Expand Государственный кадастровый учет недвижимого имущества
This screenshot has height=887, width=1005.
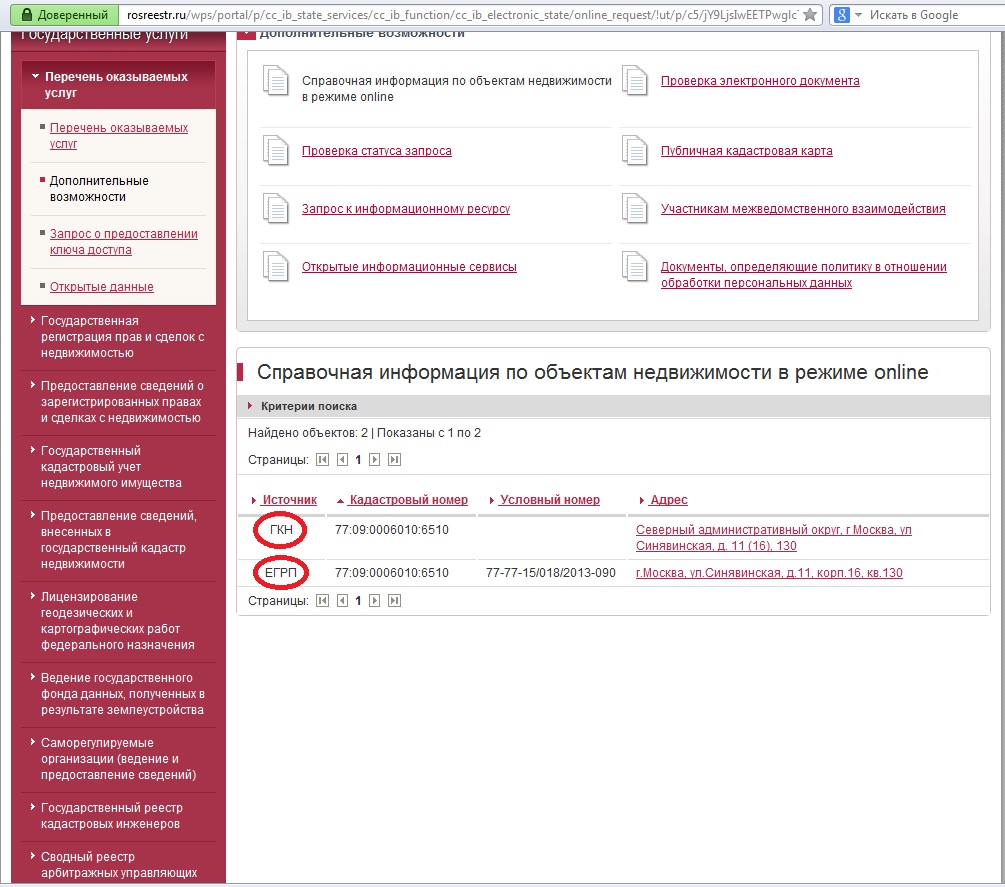click(x=111, y=467)
